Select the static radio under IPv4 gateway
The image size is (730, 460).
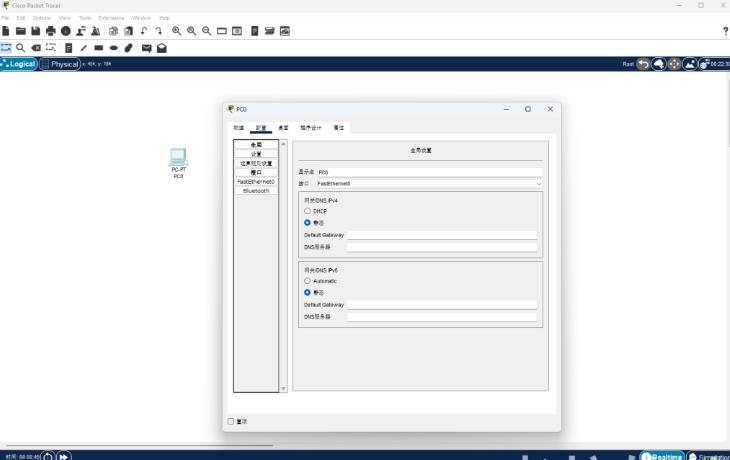click(307, 223)
